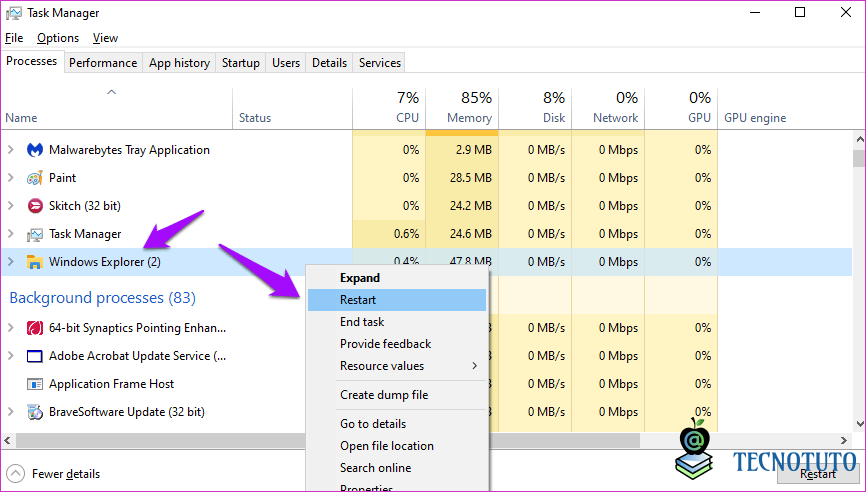Click the BraveSoftware Update icon
The height and width of the screenshot is (492, 866).
pos(35,412)
